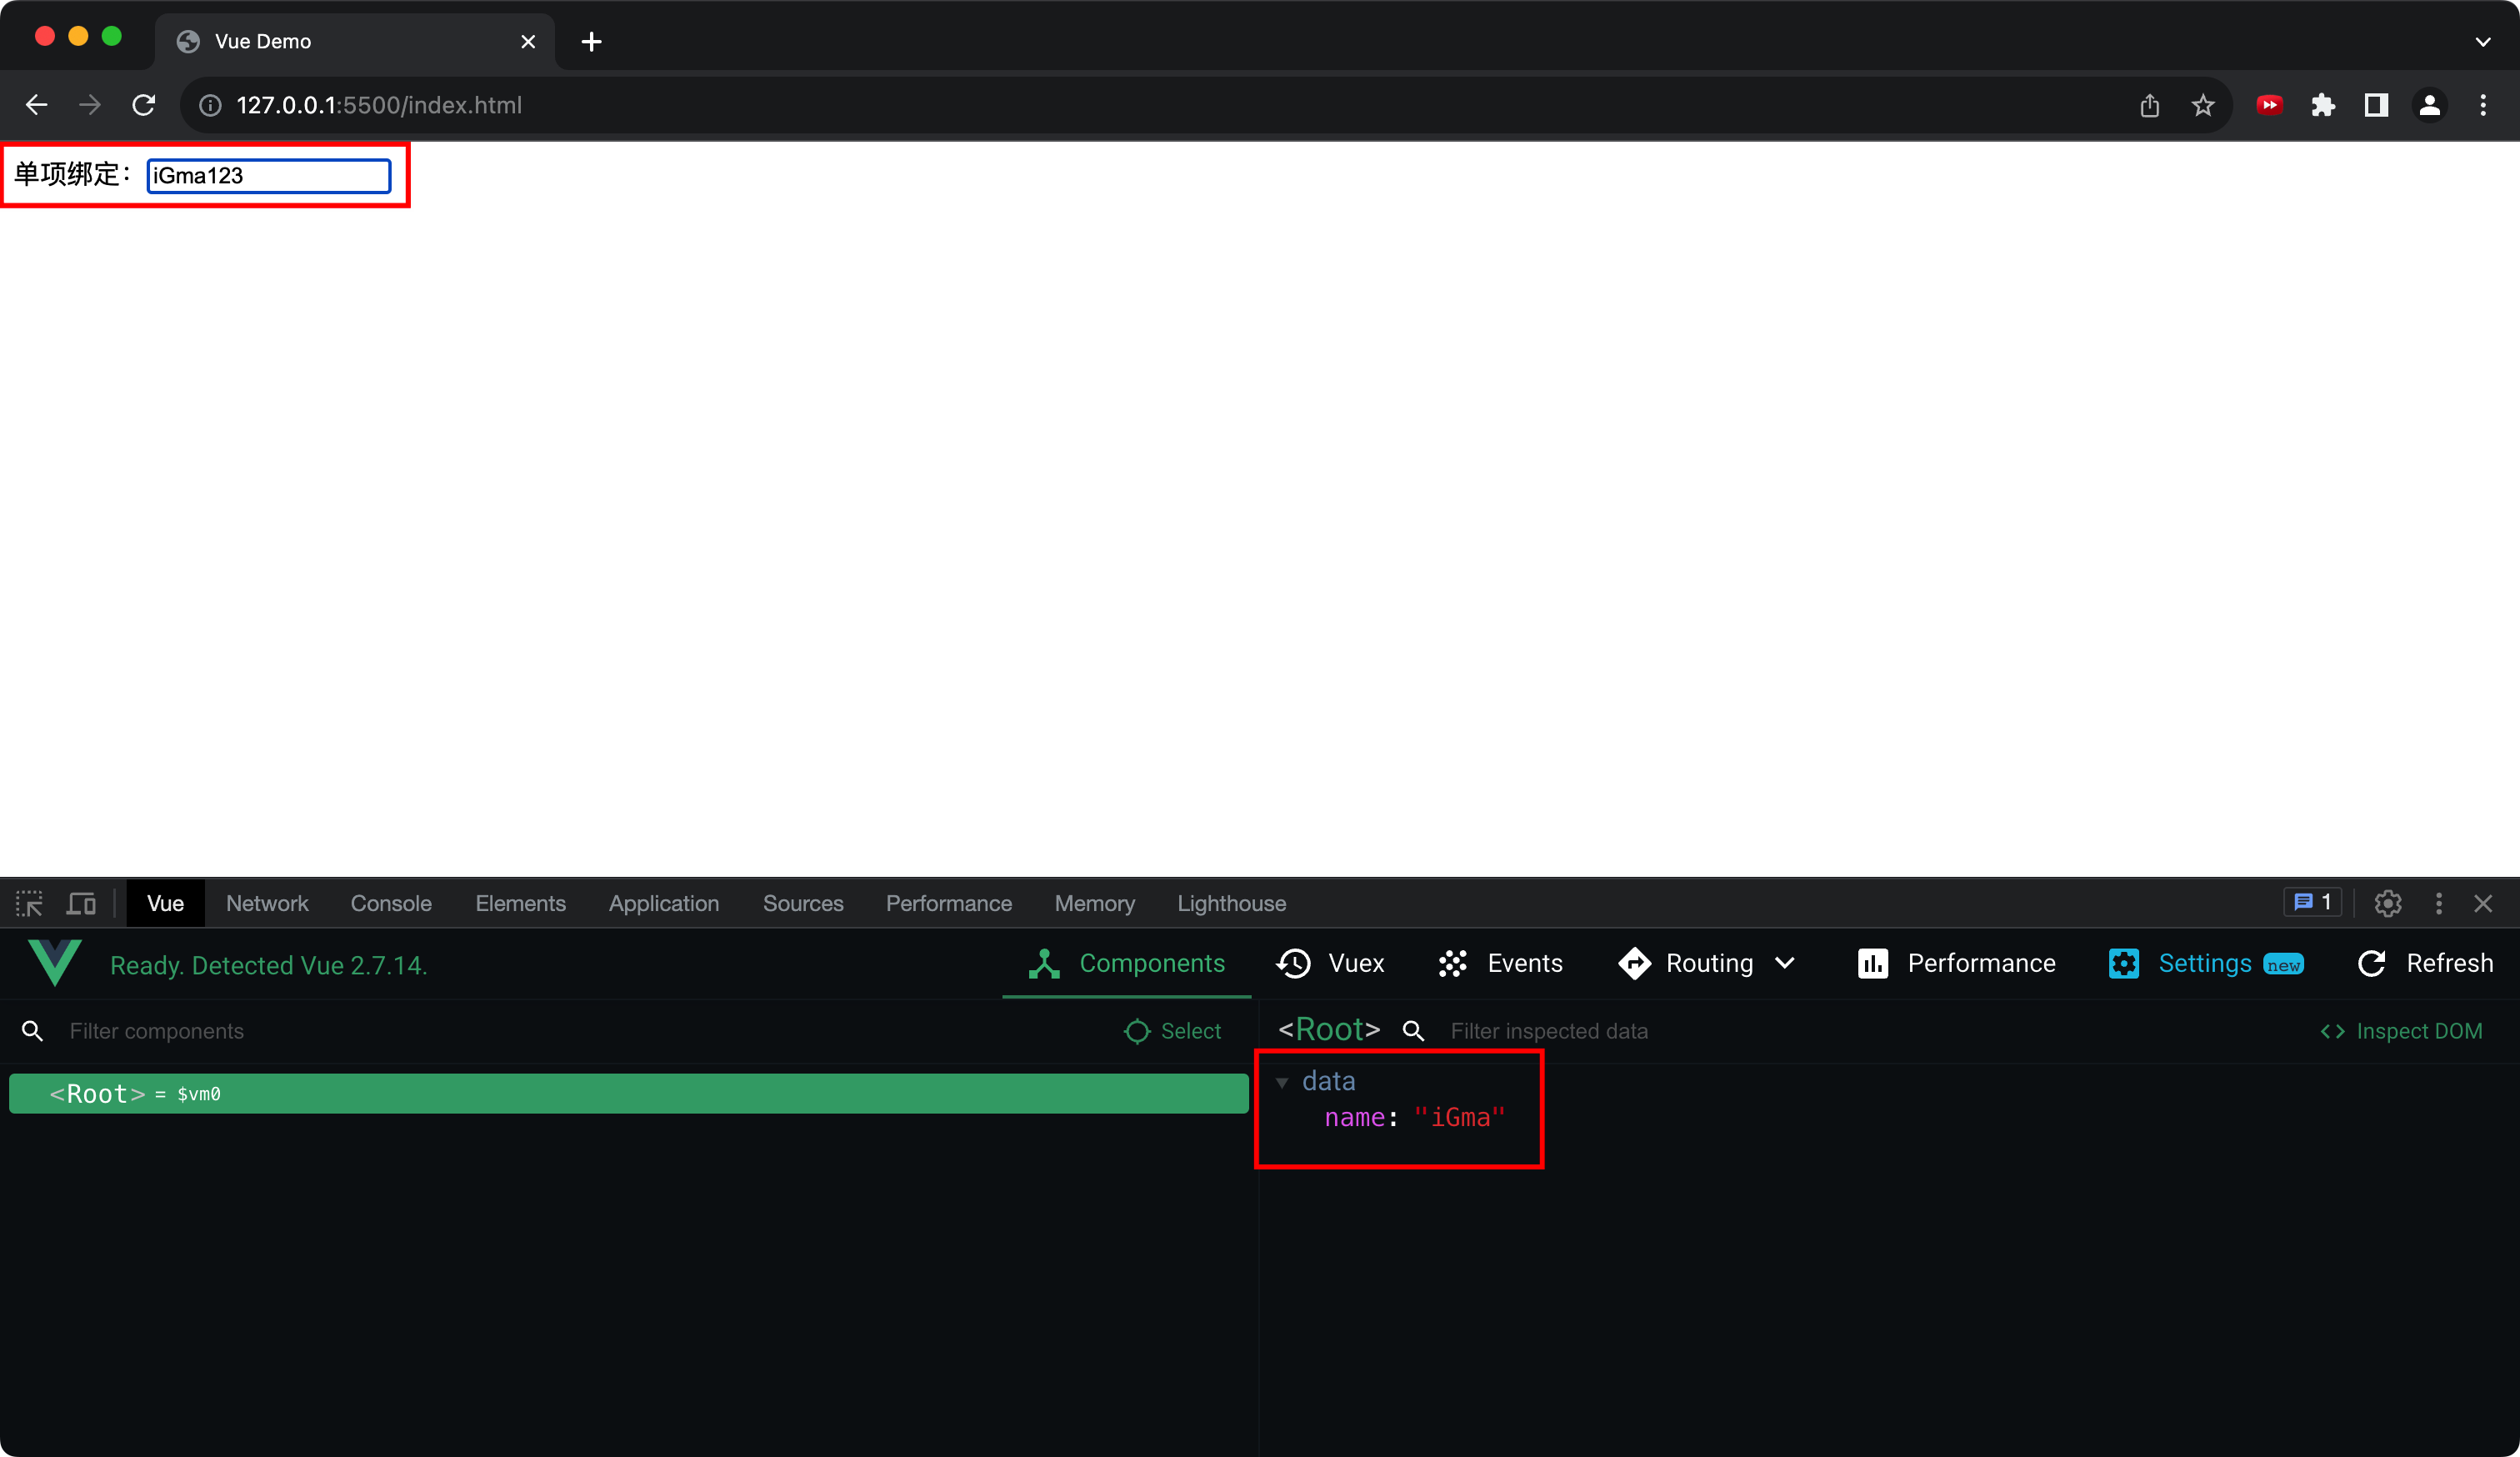
Task: Collapse the data section triangle
Action: tap(1282, 1082)
